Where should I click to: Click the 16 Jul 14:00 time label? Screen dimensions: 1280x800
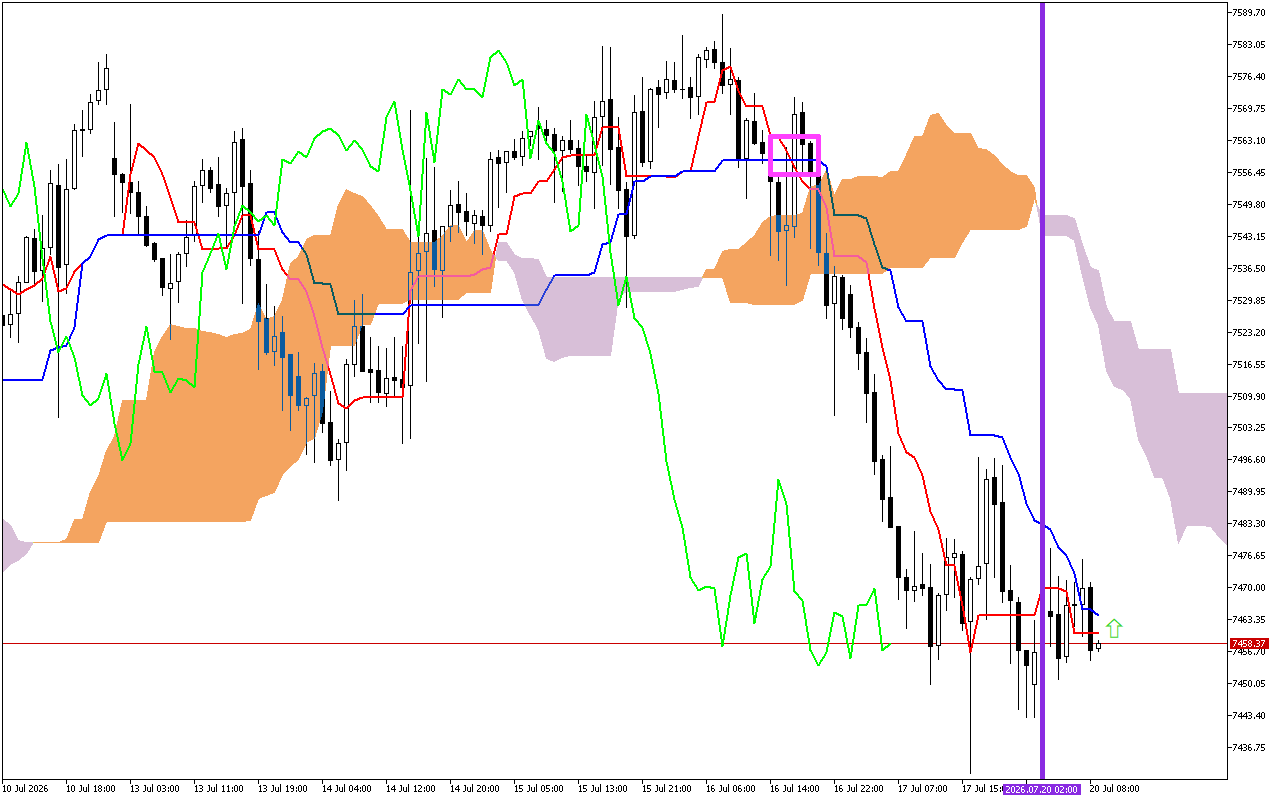point(794,789)
